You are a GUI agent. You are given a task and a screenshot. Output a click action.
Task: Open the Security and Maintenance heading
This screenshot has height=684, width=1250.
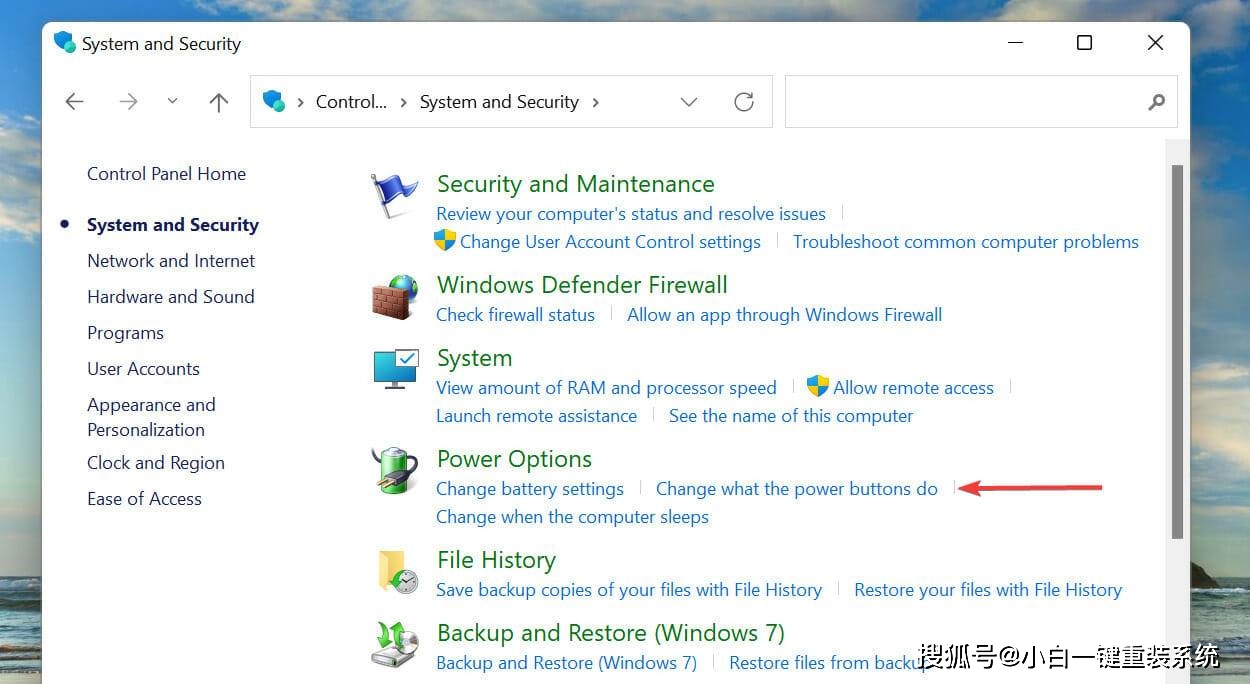pyautogui.click(x=576, y=184)
